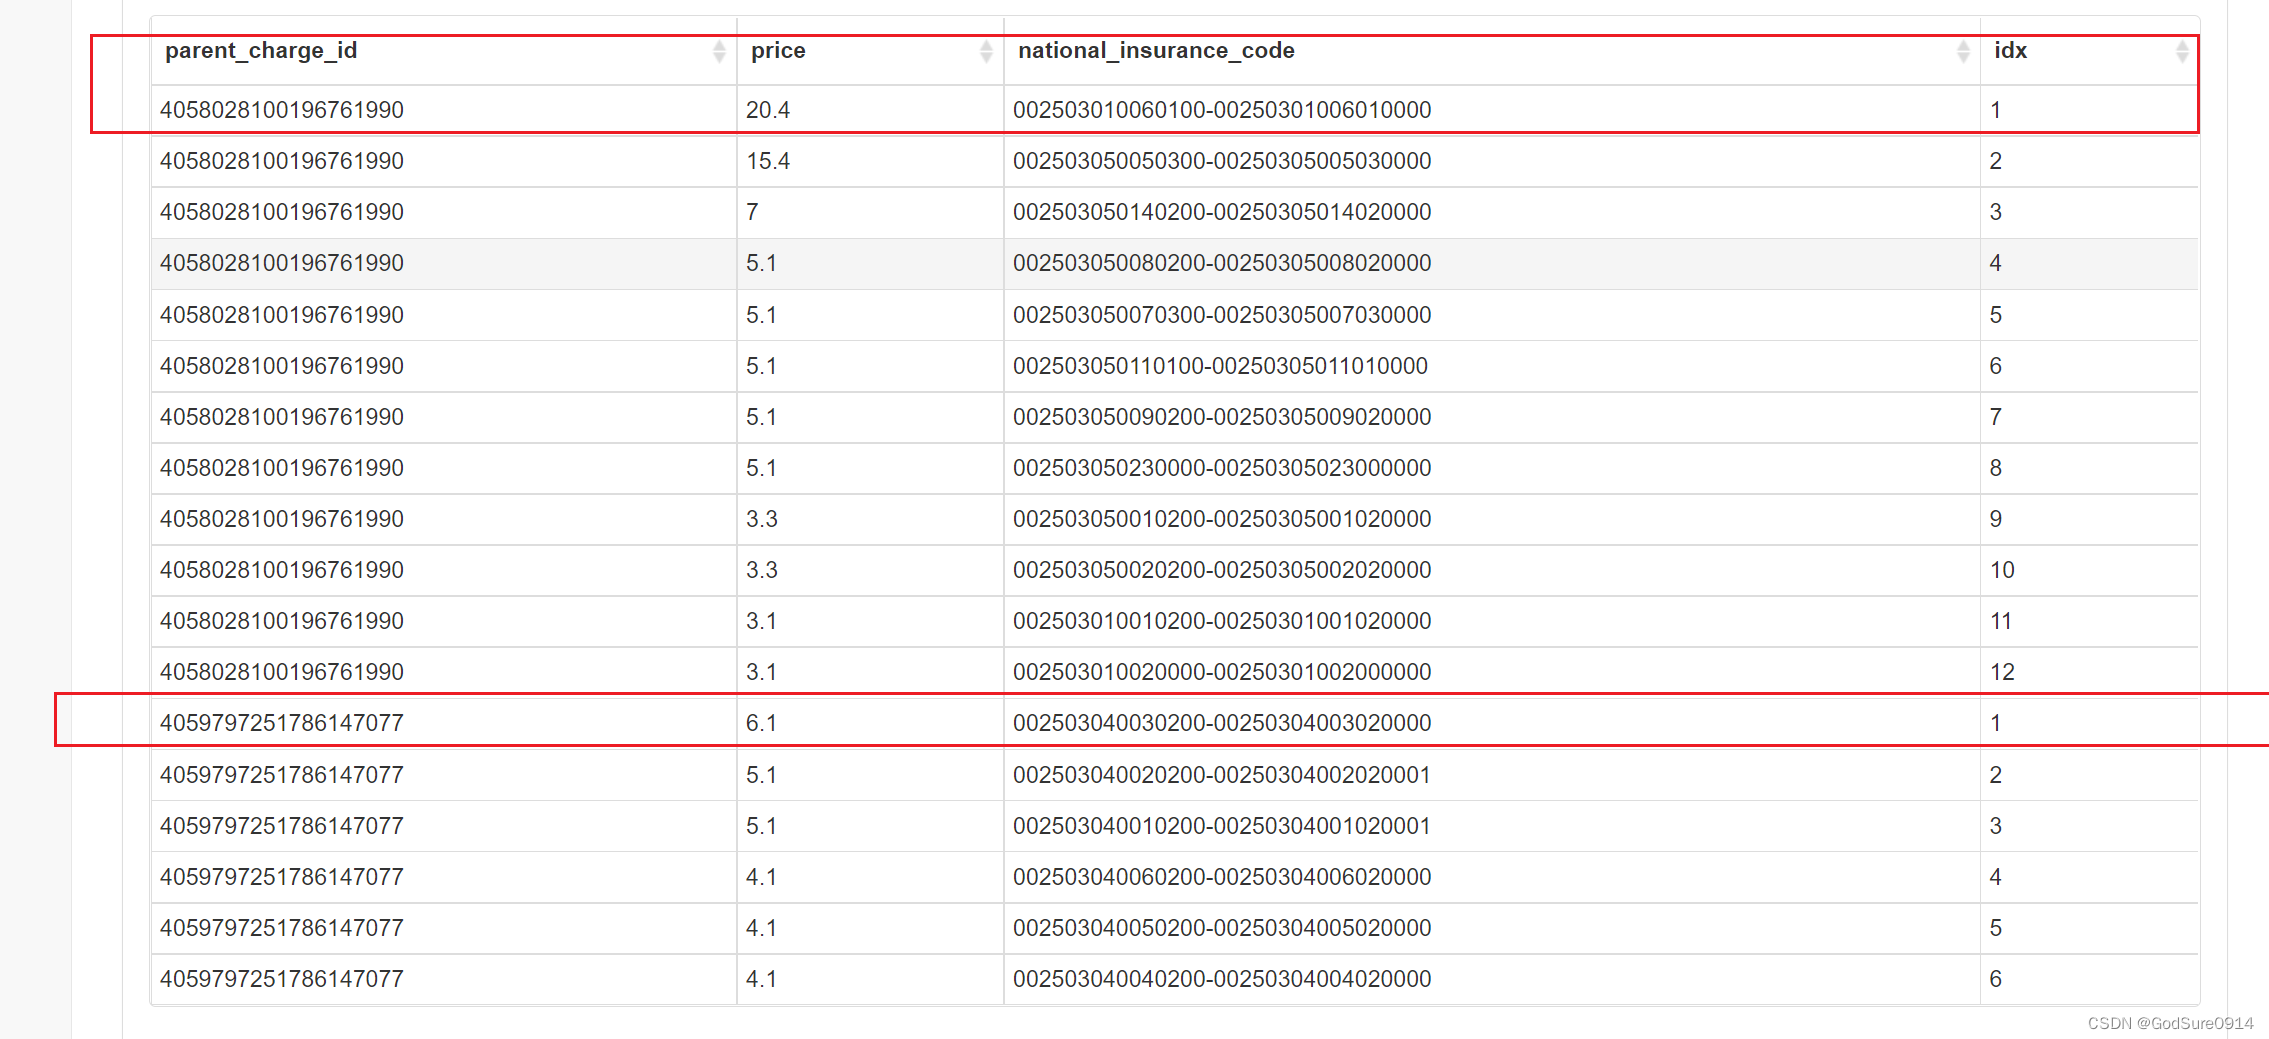This screenshot has width=2269, height=1039.
Task: Select the parent_charge_id column header label
Action: point(261,51)
